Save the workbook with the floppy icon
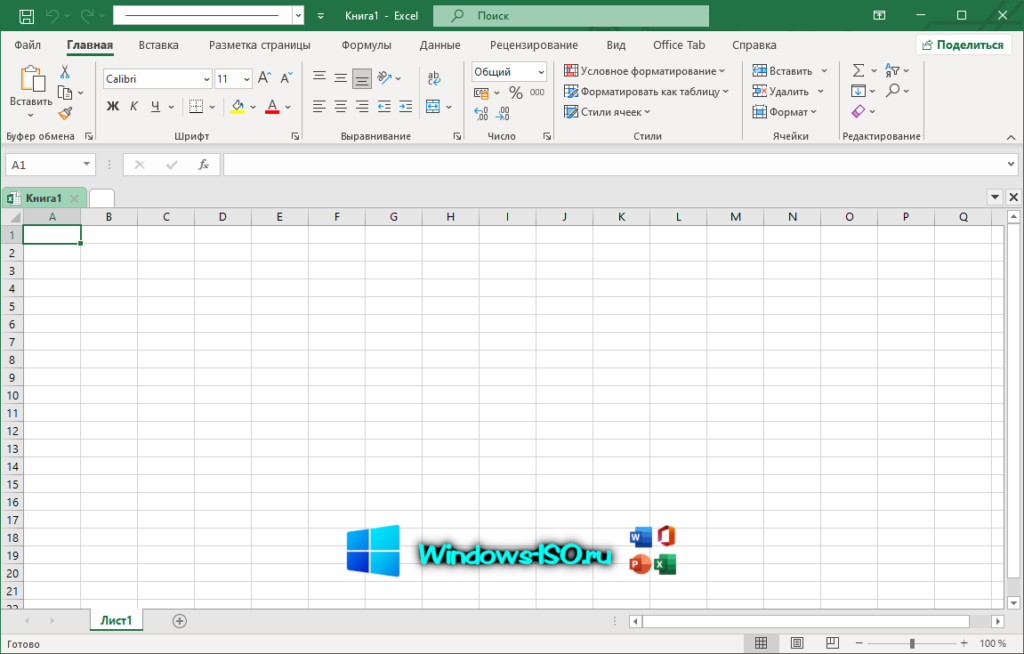 tap(26, 16)
